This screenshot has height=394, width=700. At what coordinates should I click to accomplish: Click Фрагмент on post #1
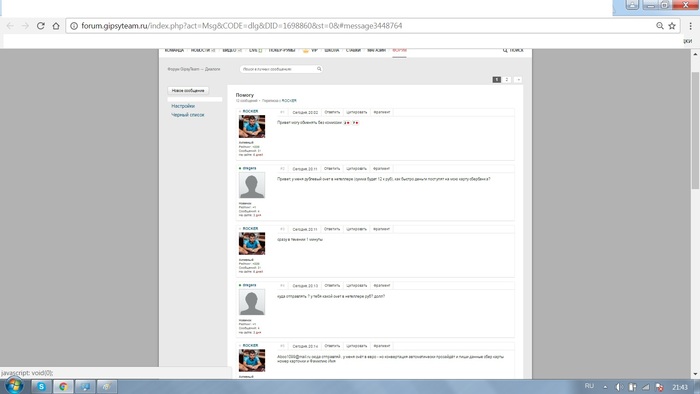coord(382,112)
